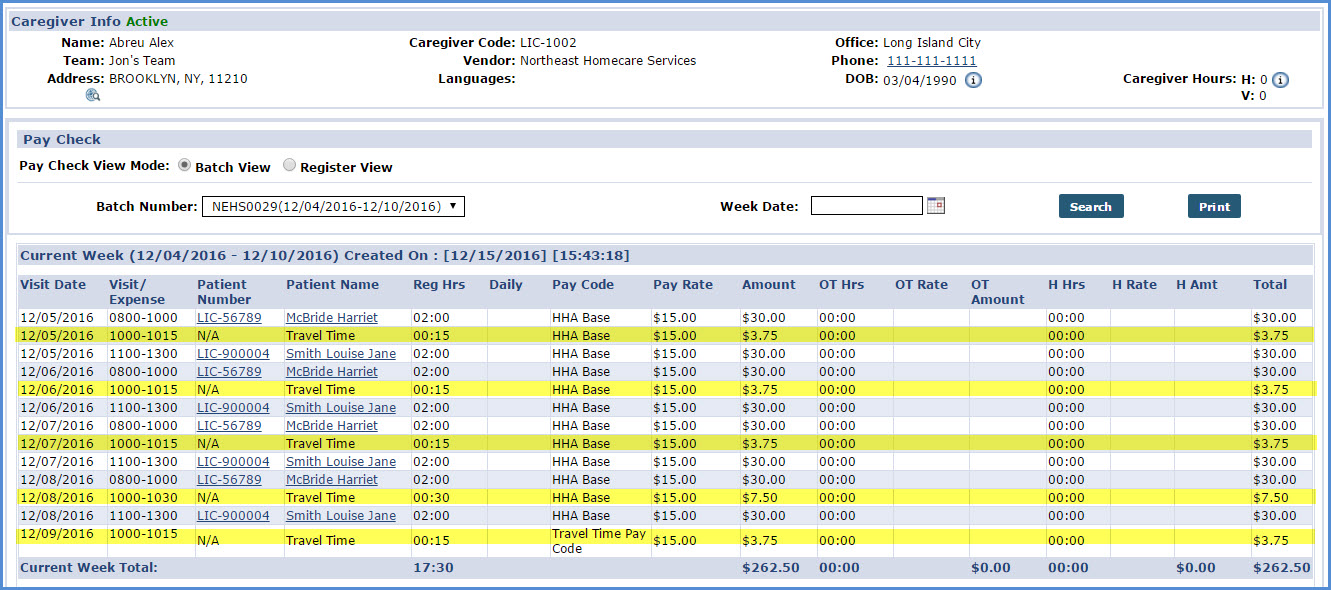Screen dimensions: 1331x590
Task: Open LIC-56789 in the 12/05/2016 0800-1000 row
Action: pos(229,318)
